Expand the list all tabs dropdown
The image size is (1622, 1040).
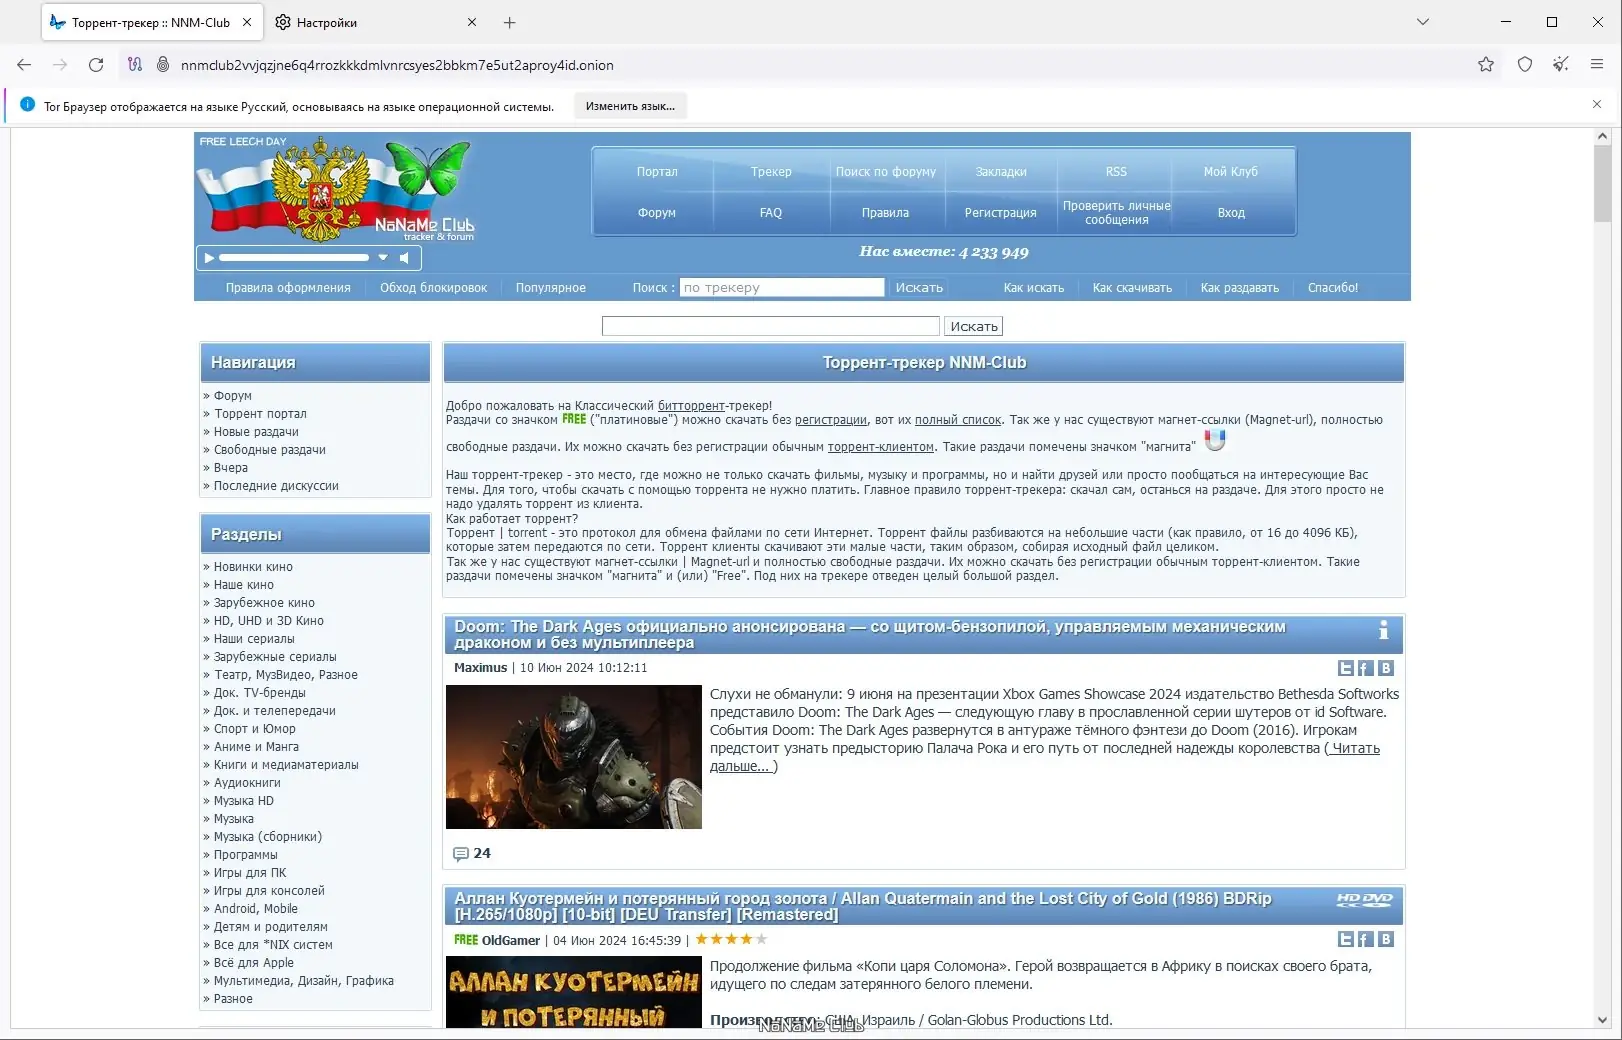coord(1423,22)
